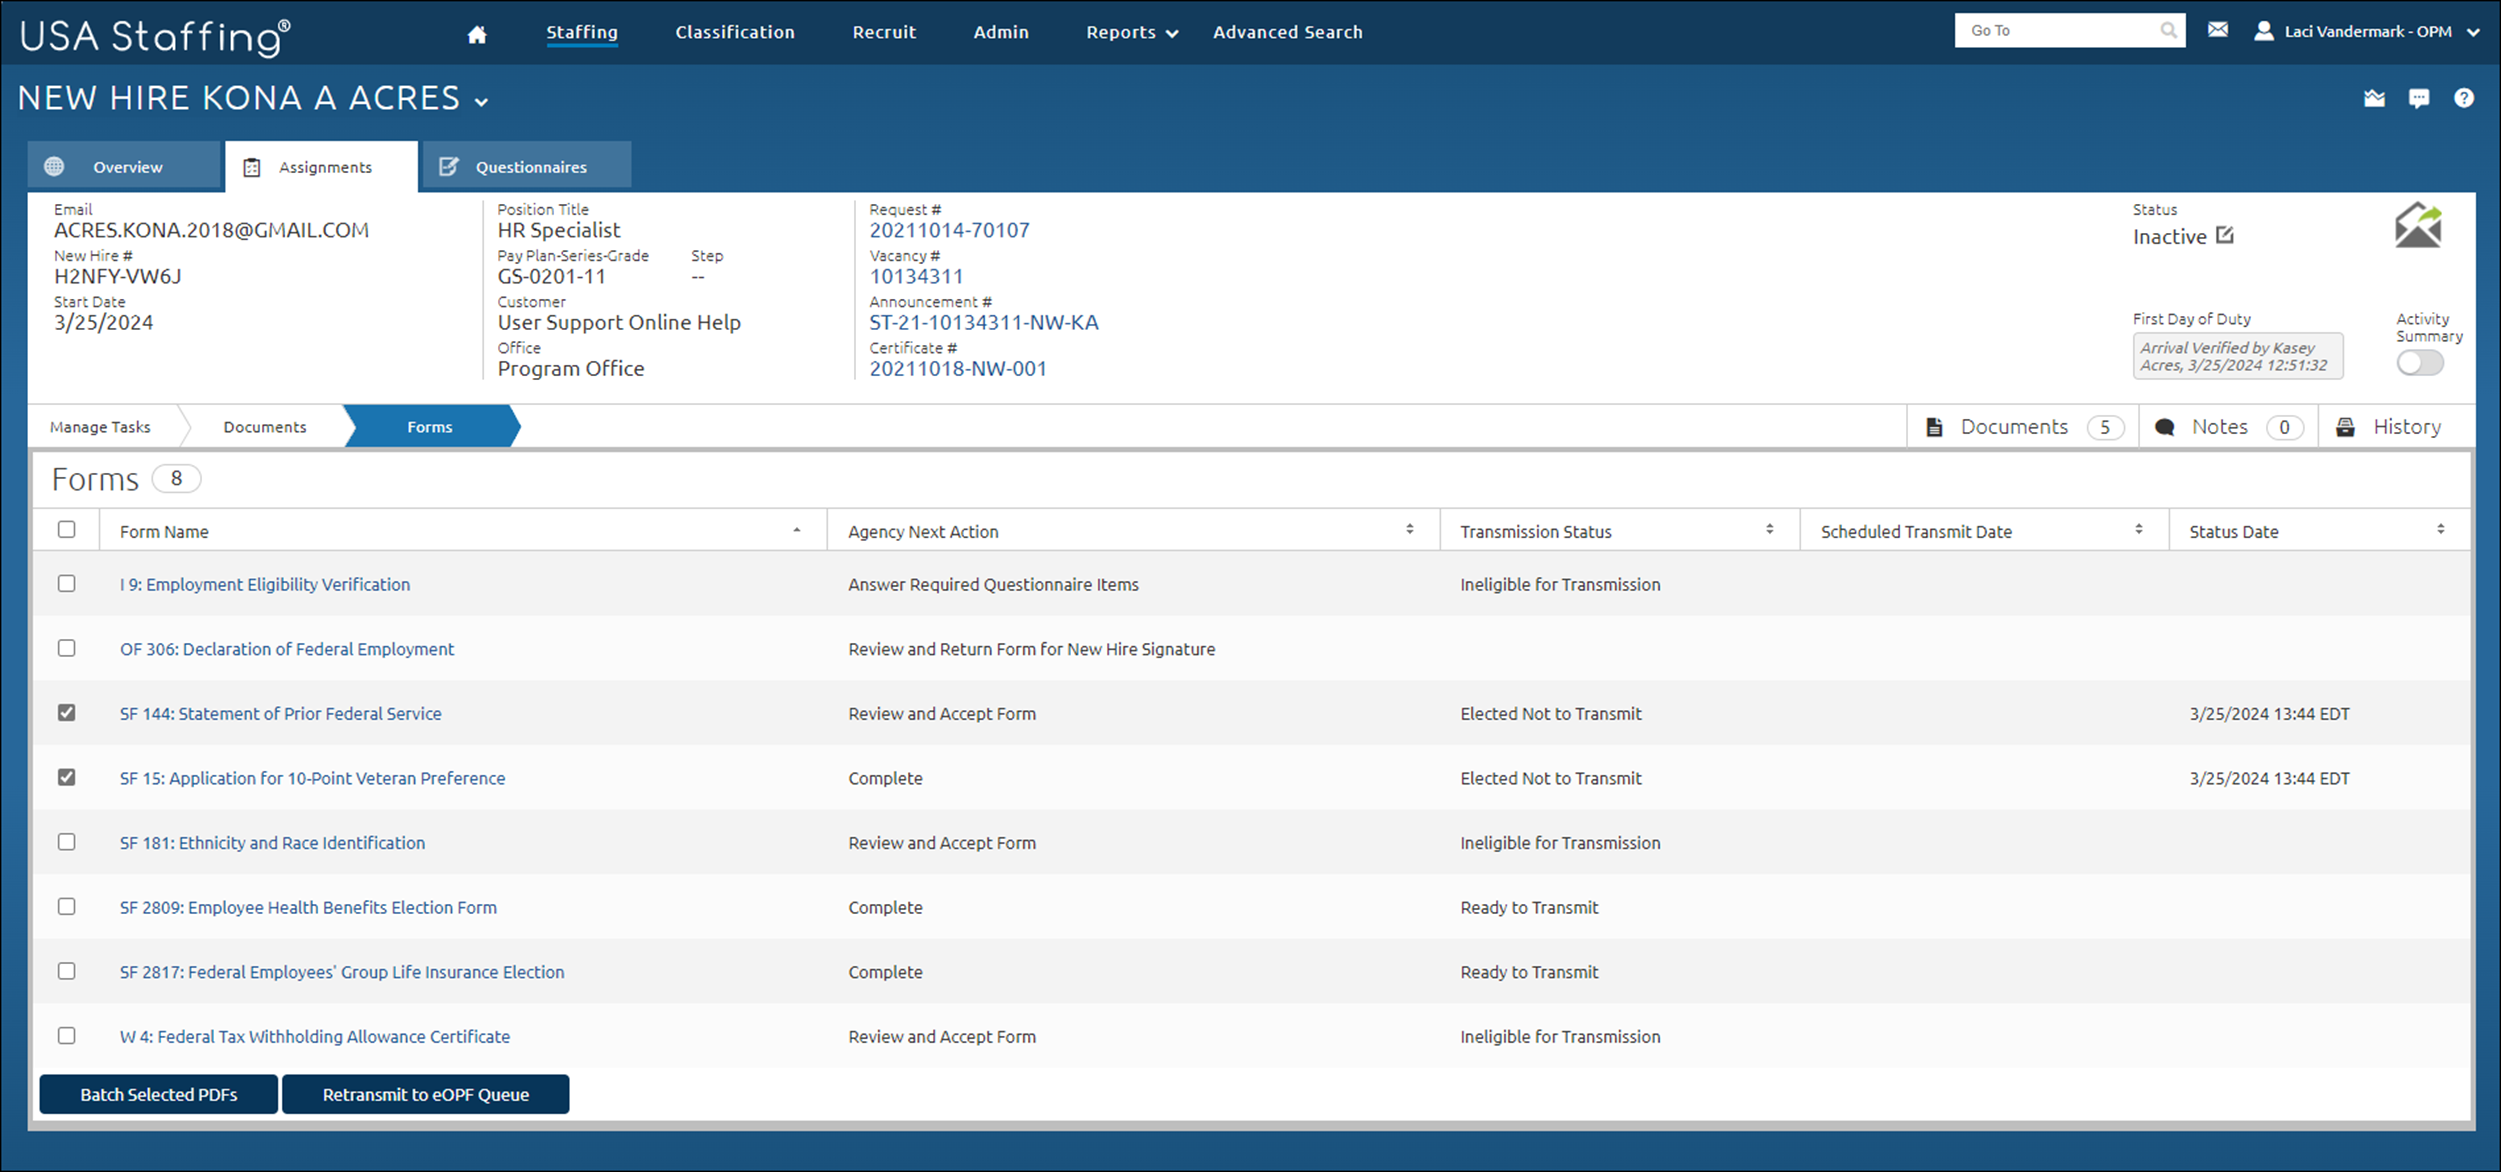Go to the Manage Tasks step
The image size is (2501, 1172).
100,427
